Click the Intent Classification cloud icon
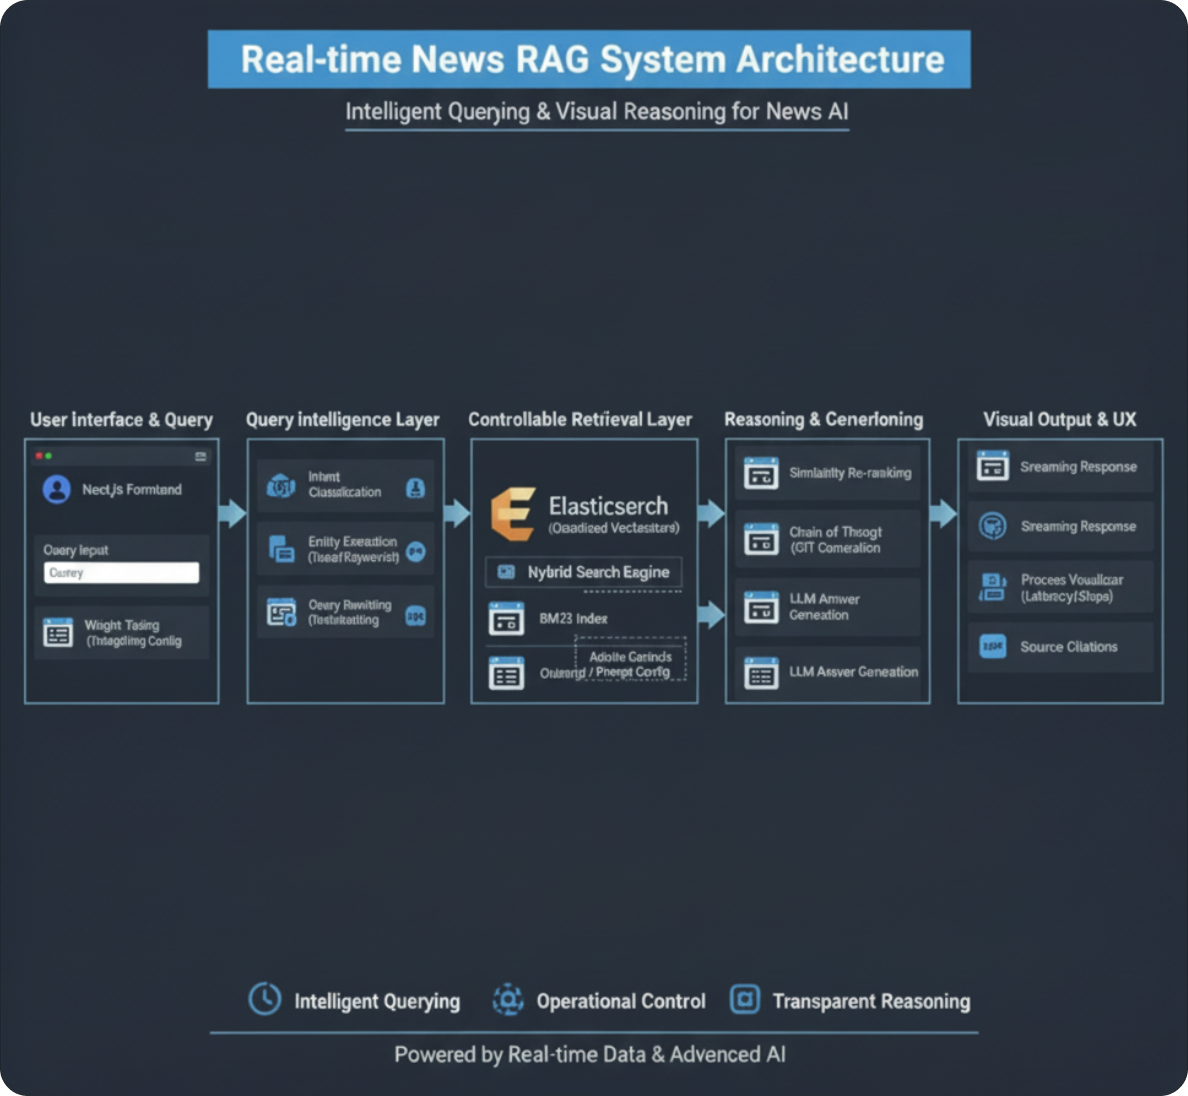 pyautogui.click(x=281, y=486)
